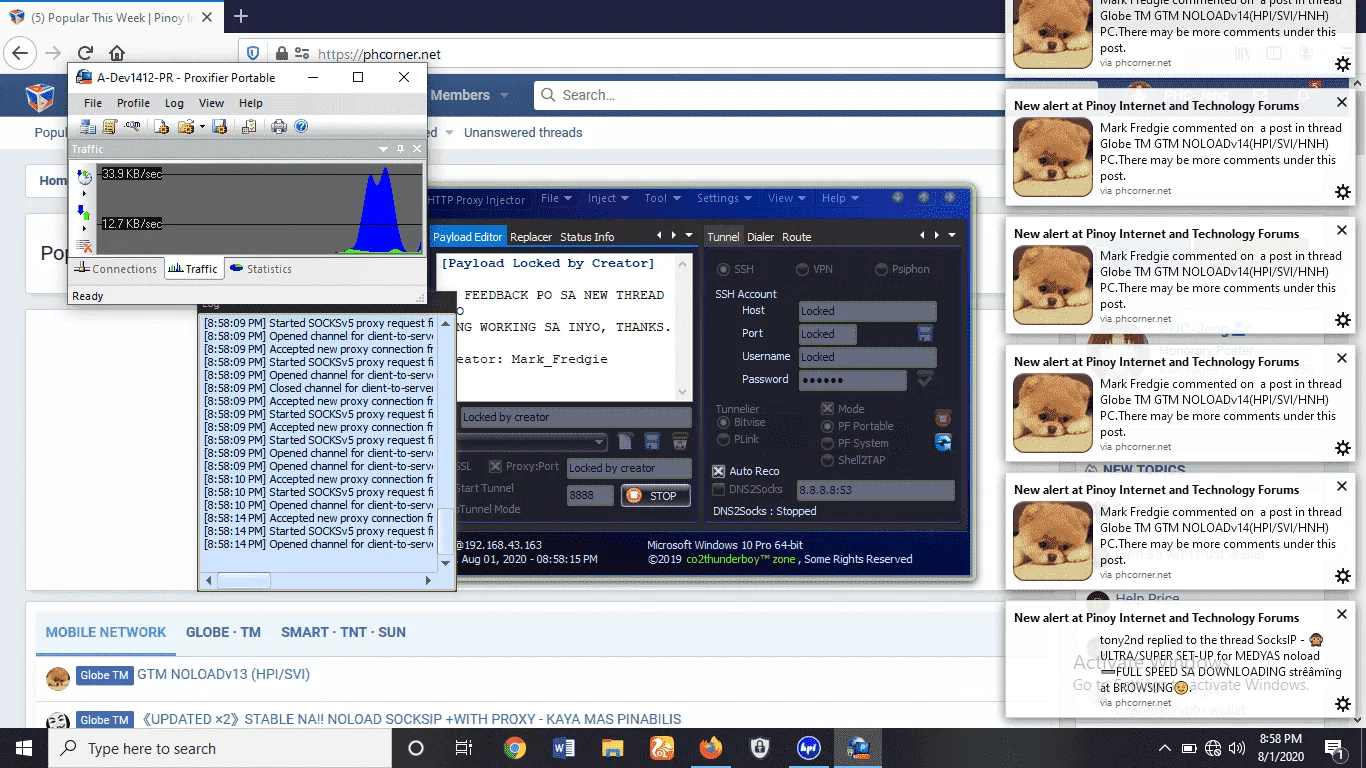This screenshot has width=1366, height=768.
Task: Open Chrome from the taskbar
Action: (514, 748)
